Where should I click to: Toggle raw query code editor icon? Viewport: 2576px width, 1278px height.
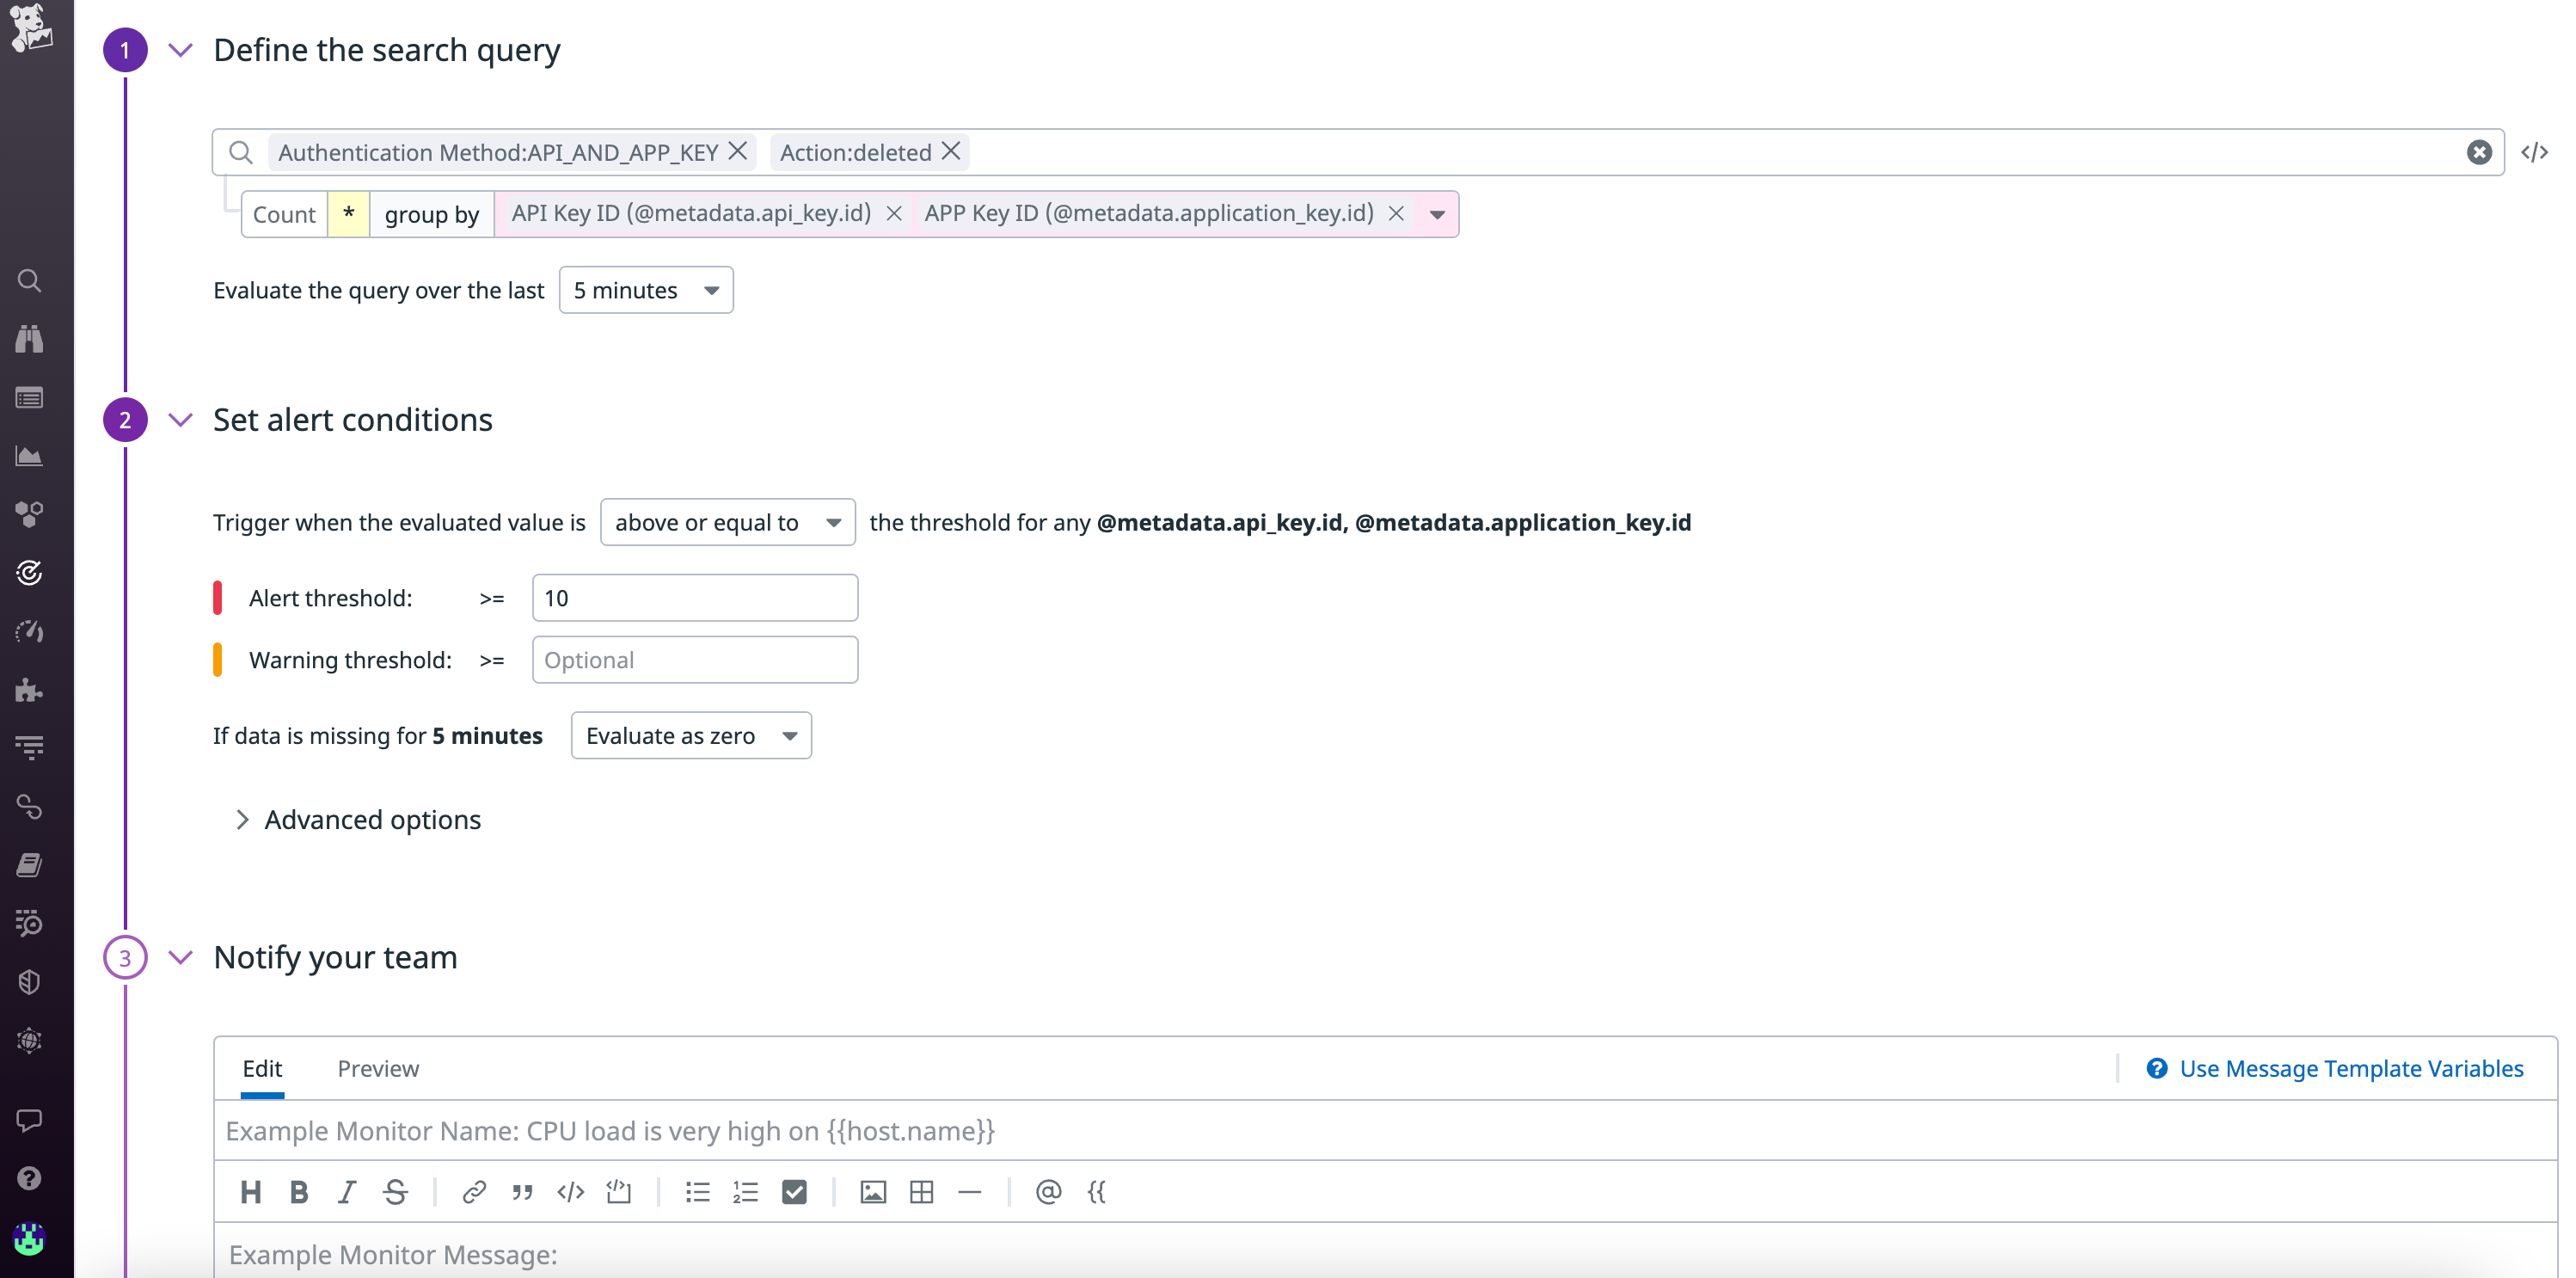point(2533,152)
